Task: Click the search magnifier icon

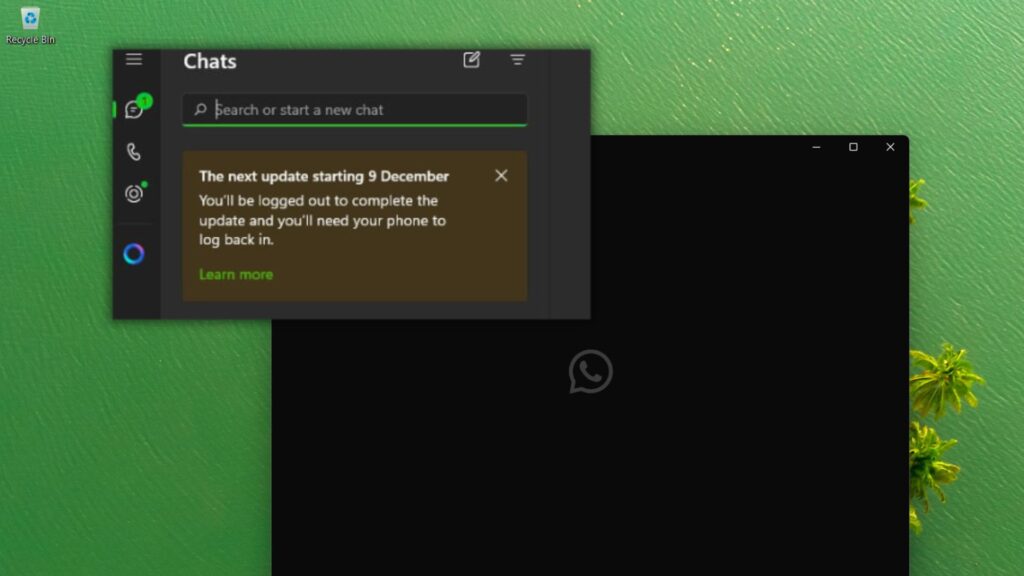Action: coord(200,110)
